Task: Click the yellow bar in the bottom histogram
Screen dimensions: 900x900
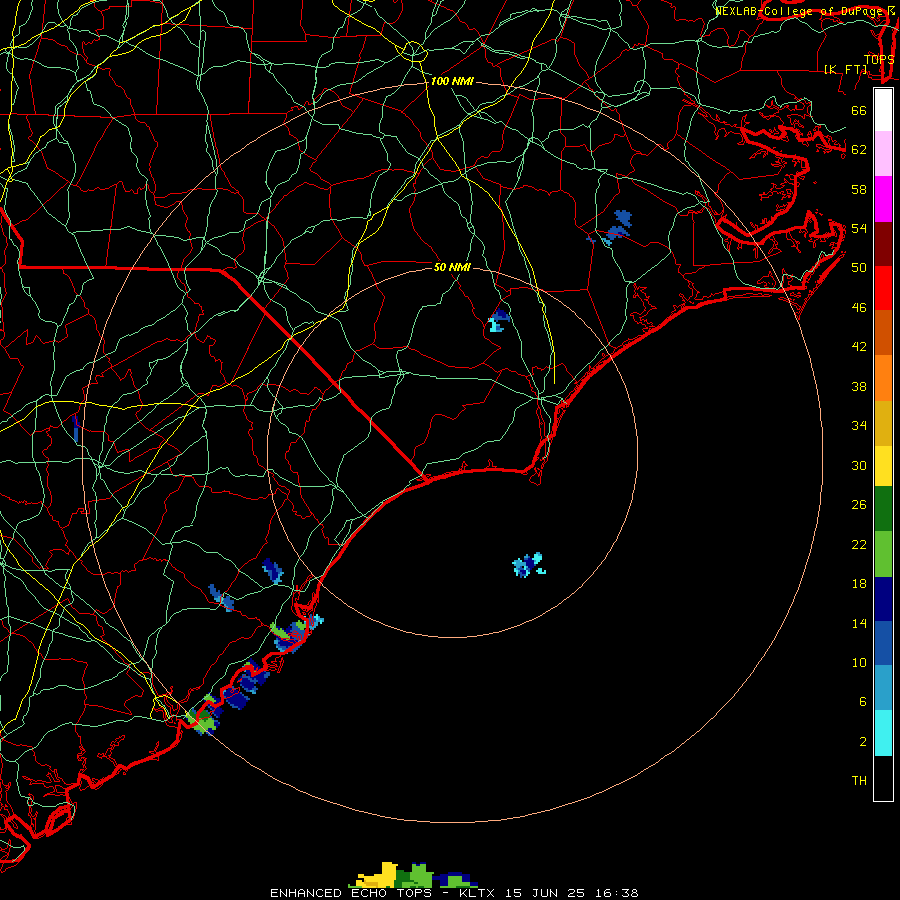Action: 377,875
